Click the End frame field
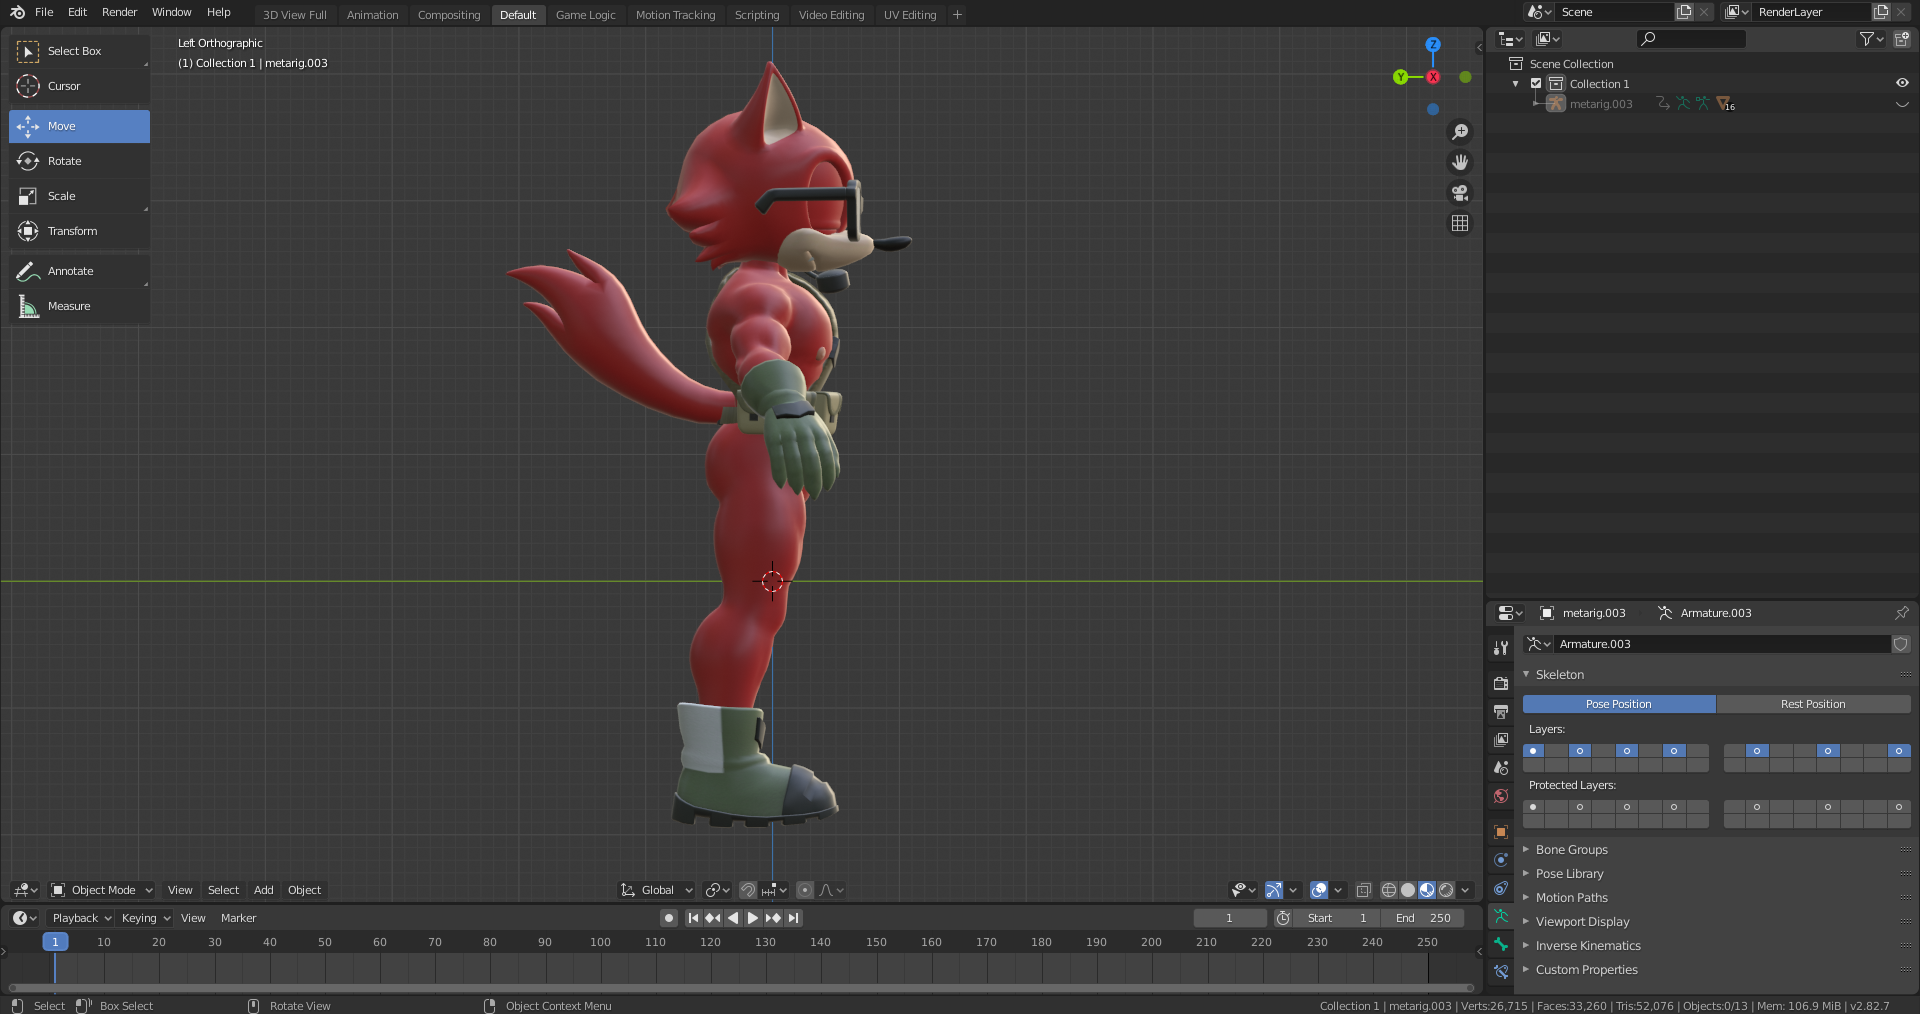The height and width of the screenshot is (1014, 1920). 1422,918
